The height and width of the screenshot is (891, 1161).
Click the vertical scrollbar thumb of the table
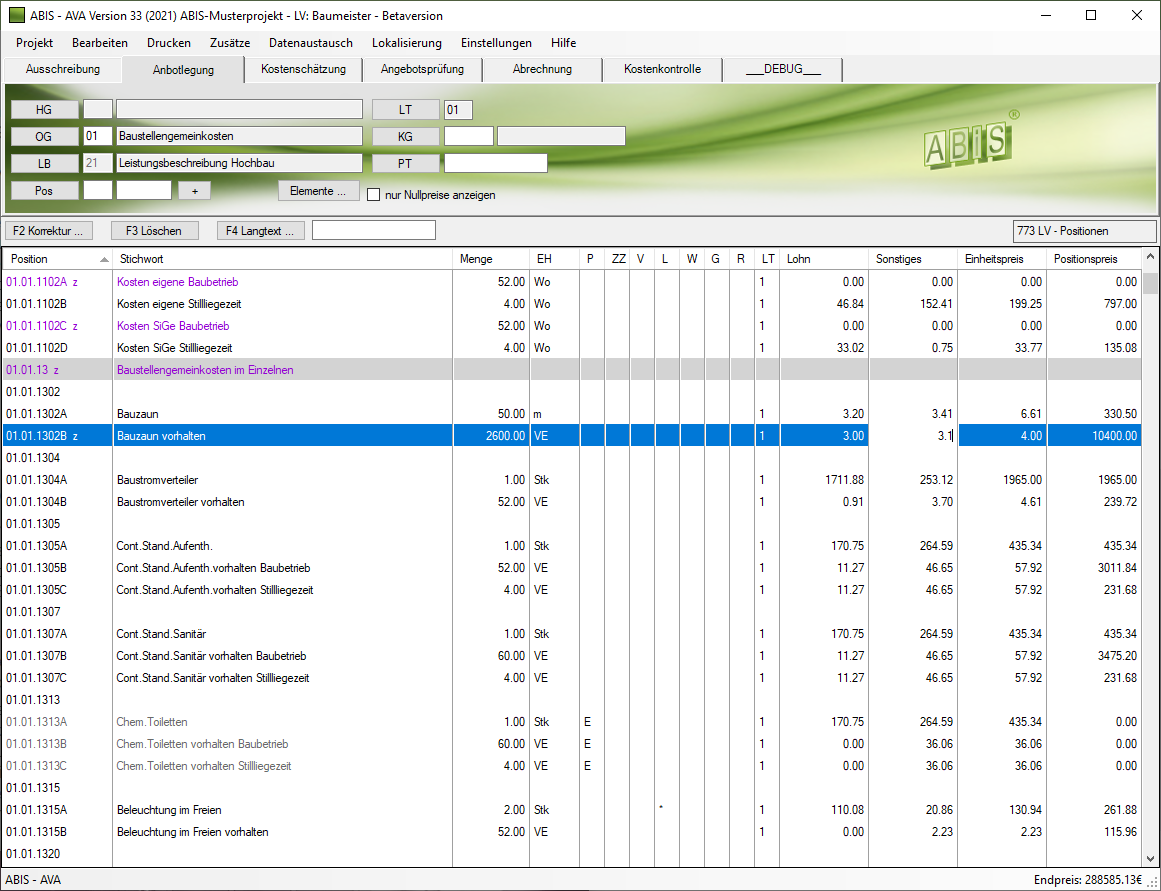click(x=1150, y=283)
